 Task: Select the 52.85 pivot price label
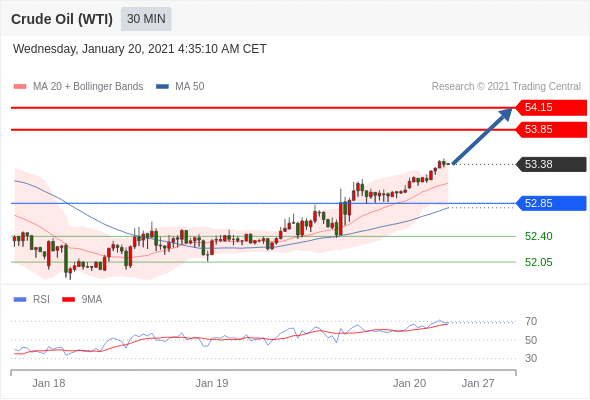551,204
